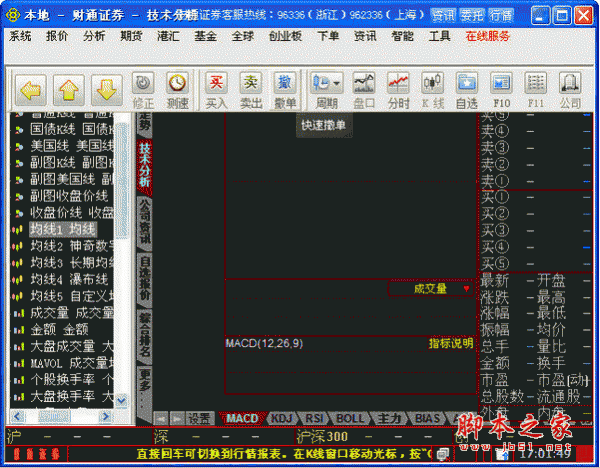Open the 资讯 menu in menu bar
600x468 pixels.
[365, 36]
